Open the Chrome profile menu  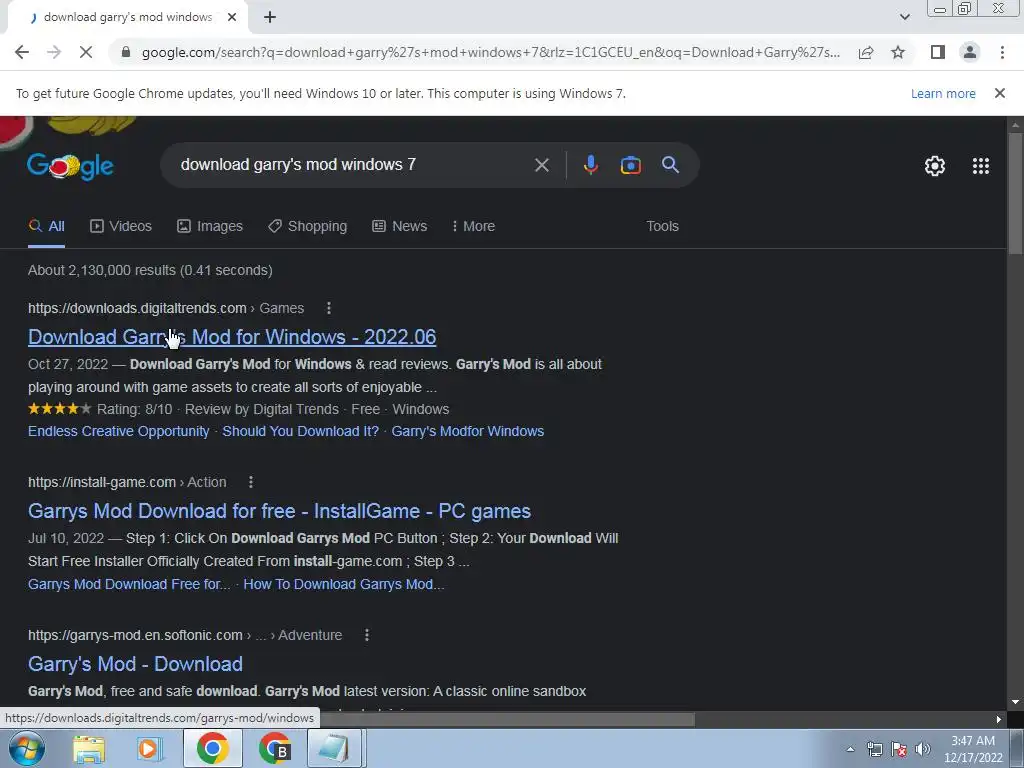click(970, 52)
